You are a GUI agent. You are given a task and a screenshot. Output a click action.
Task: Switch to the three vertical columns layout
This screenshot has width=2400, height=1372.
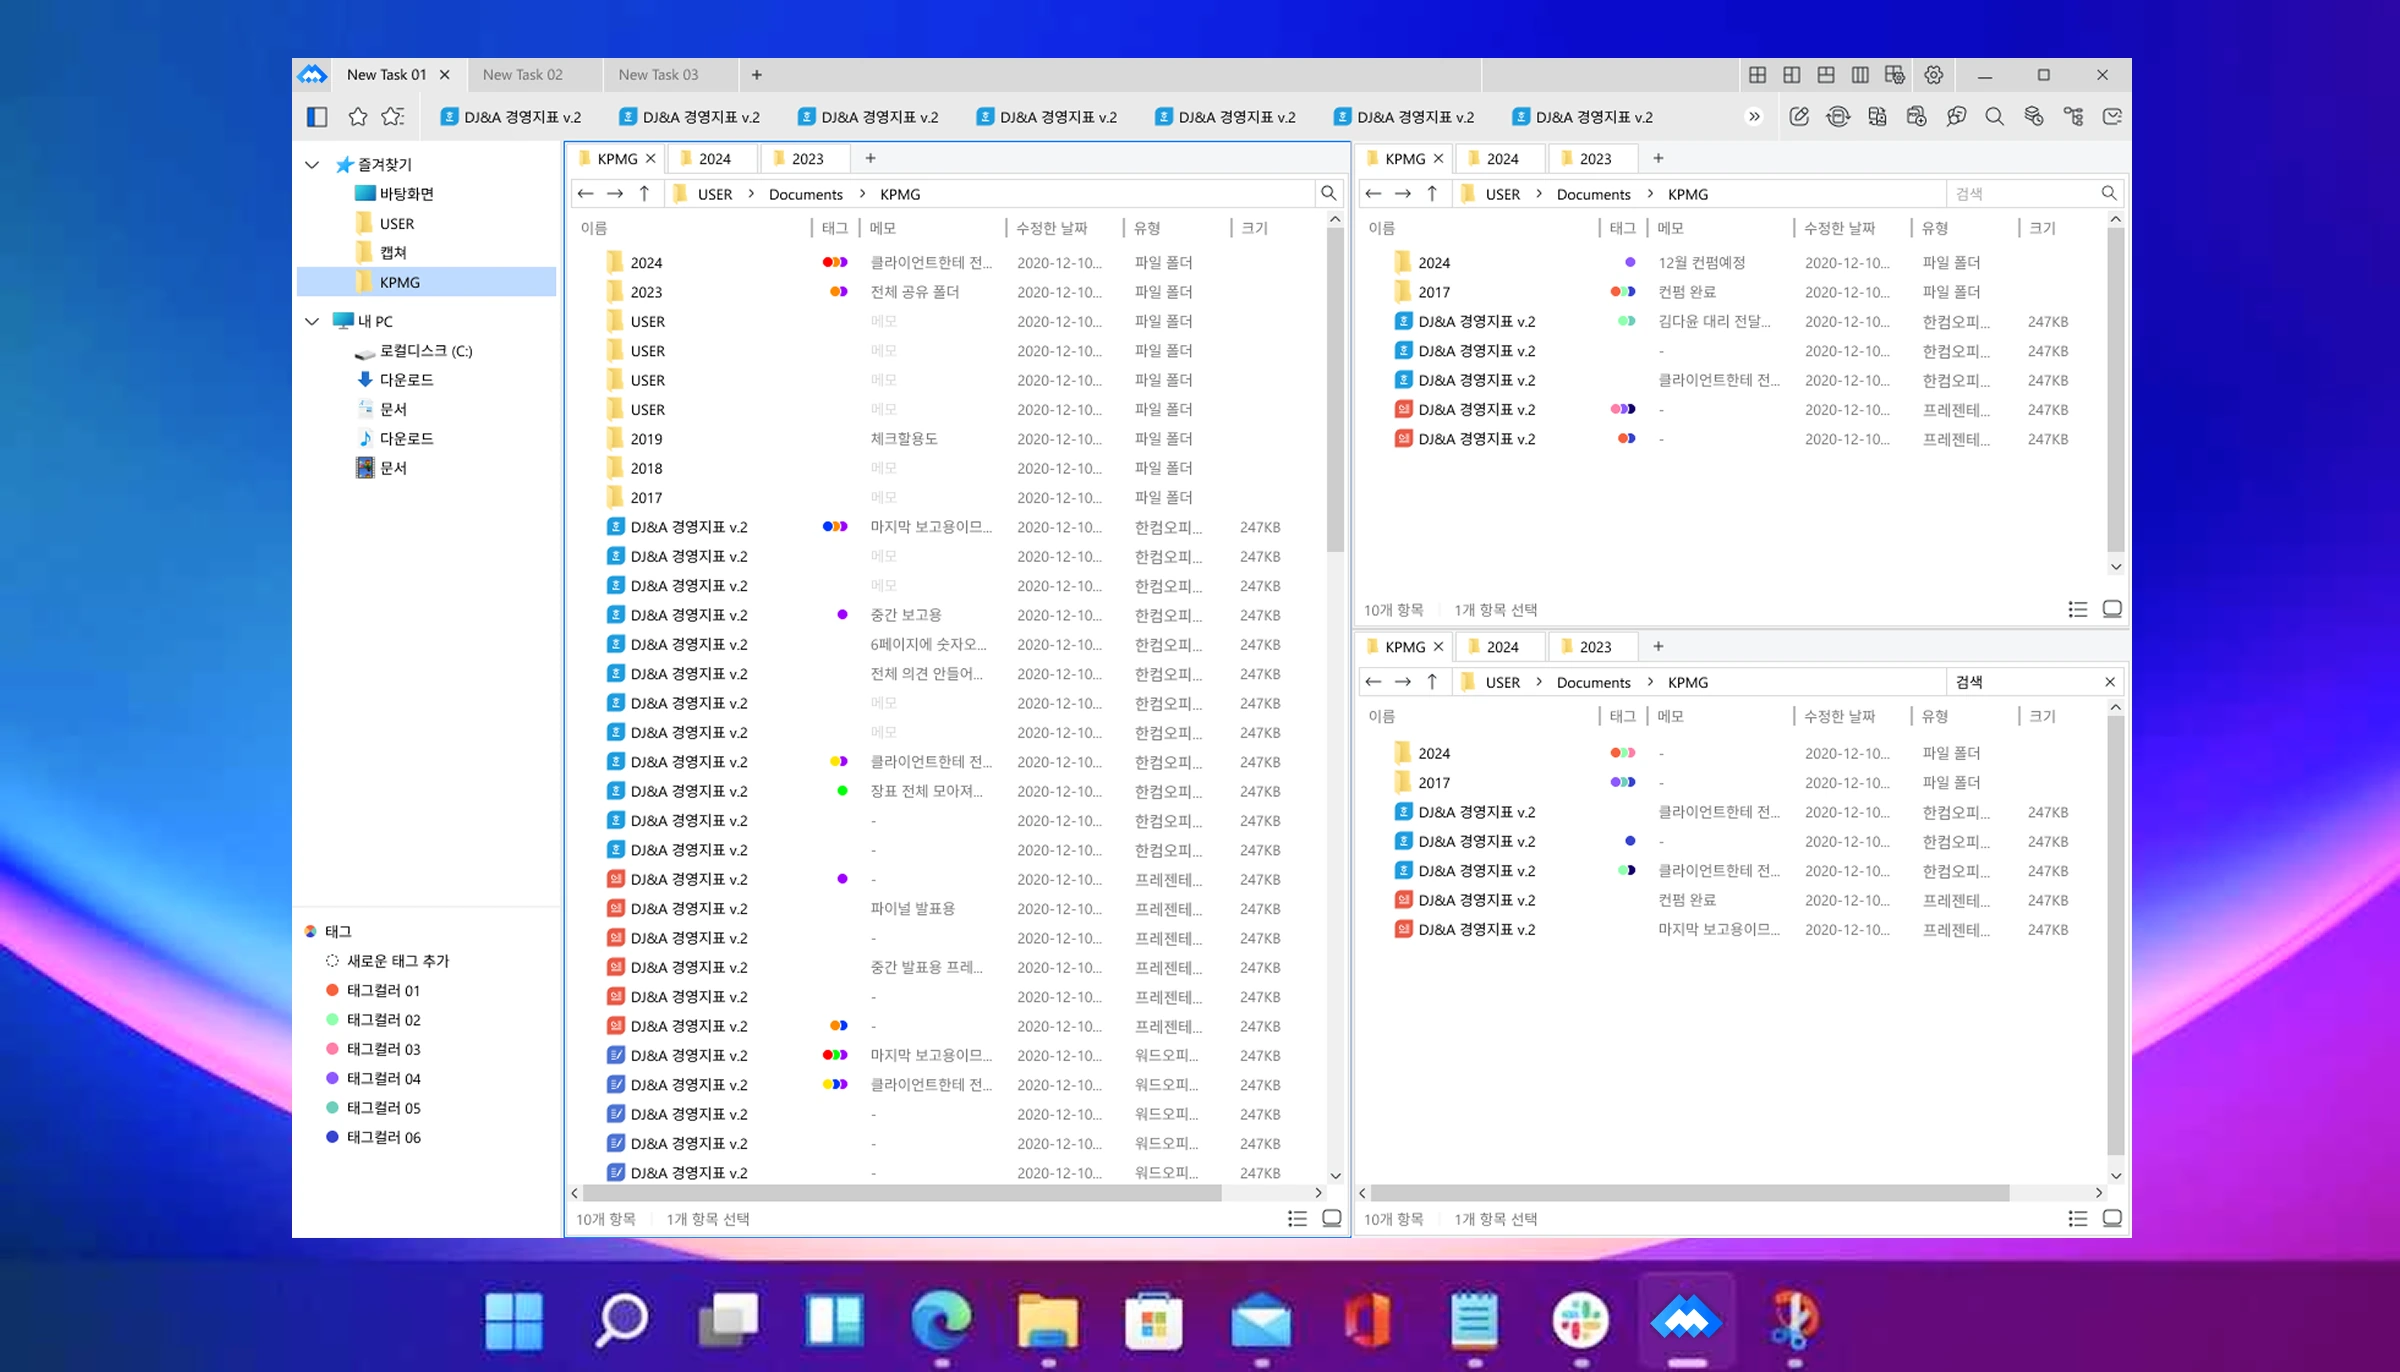tap(1860, 75)
